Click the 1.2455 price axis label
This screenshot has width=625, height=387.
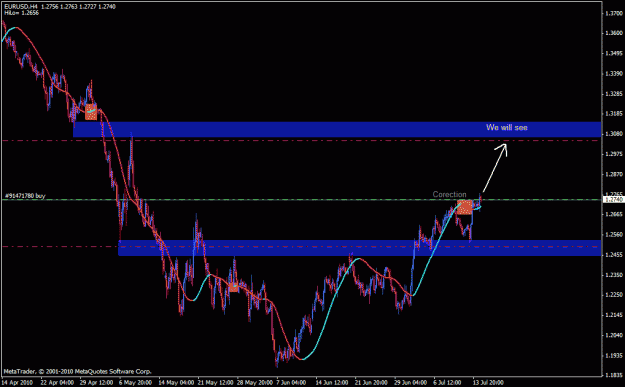pos(613,254)
